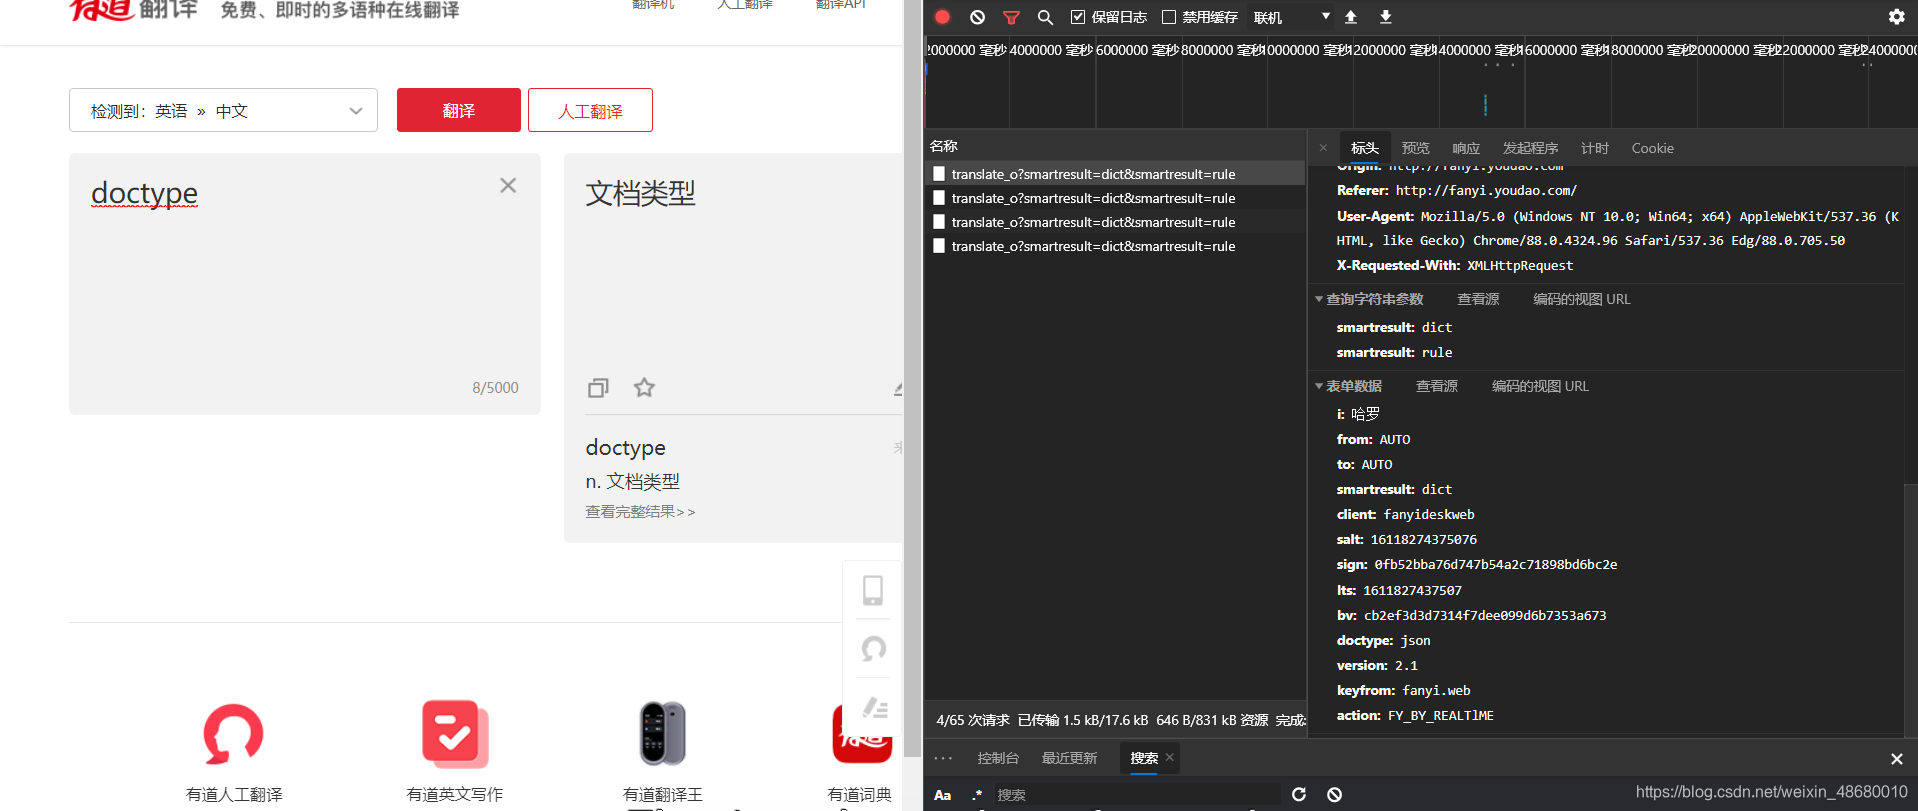Open the 有道词典 product icon

861,734
